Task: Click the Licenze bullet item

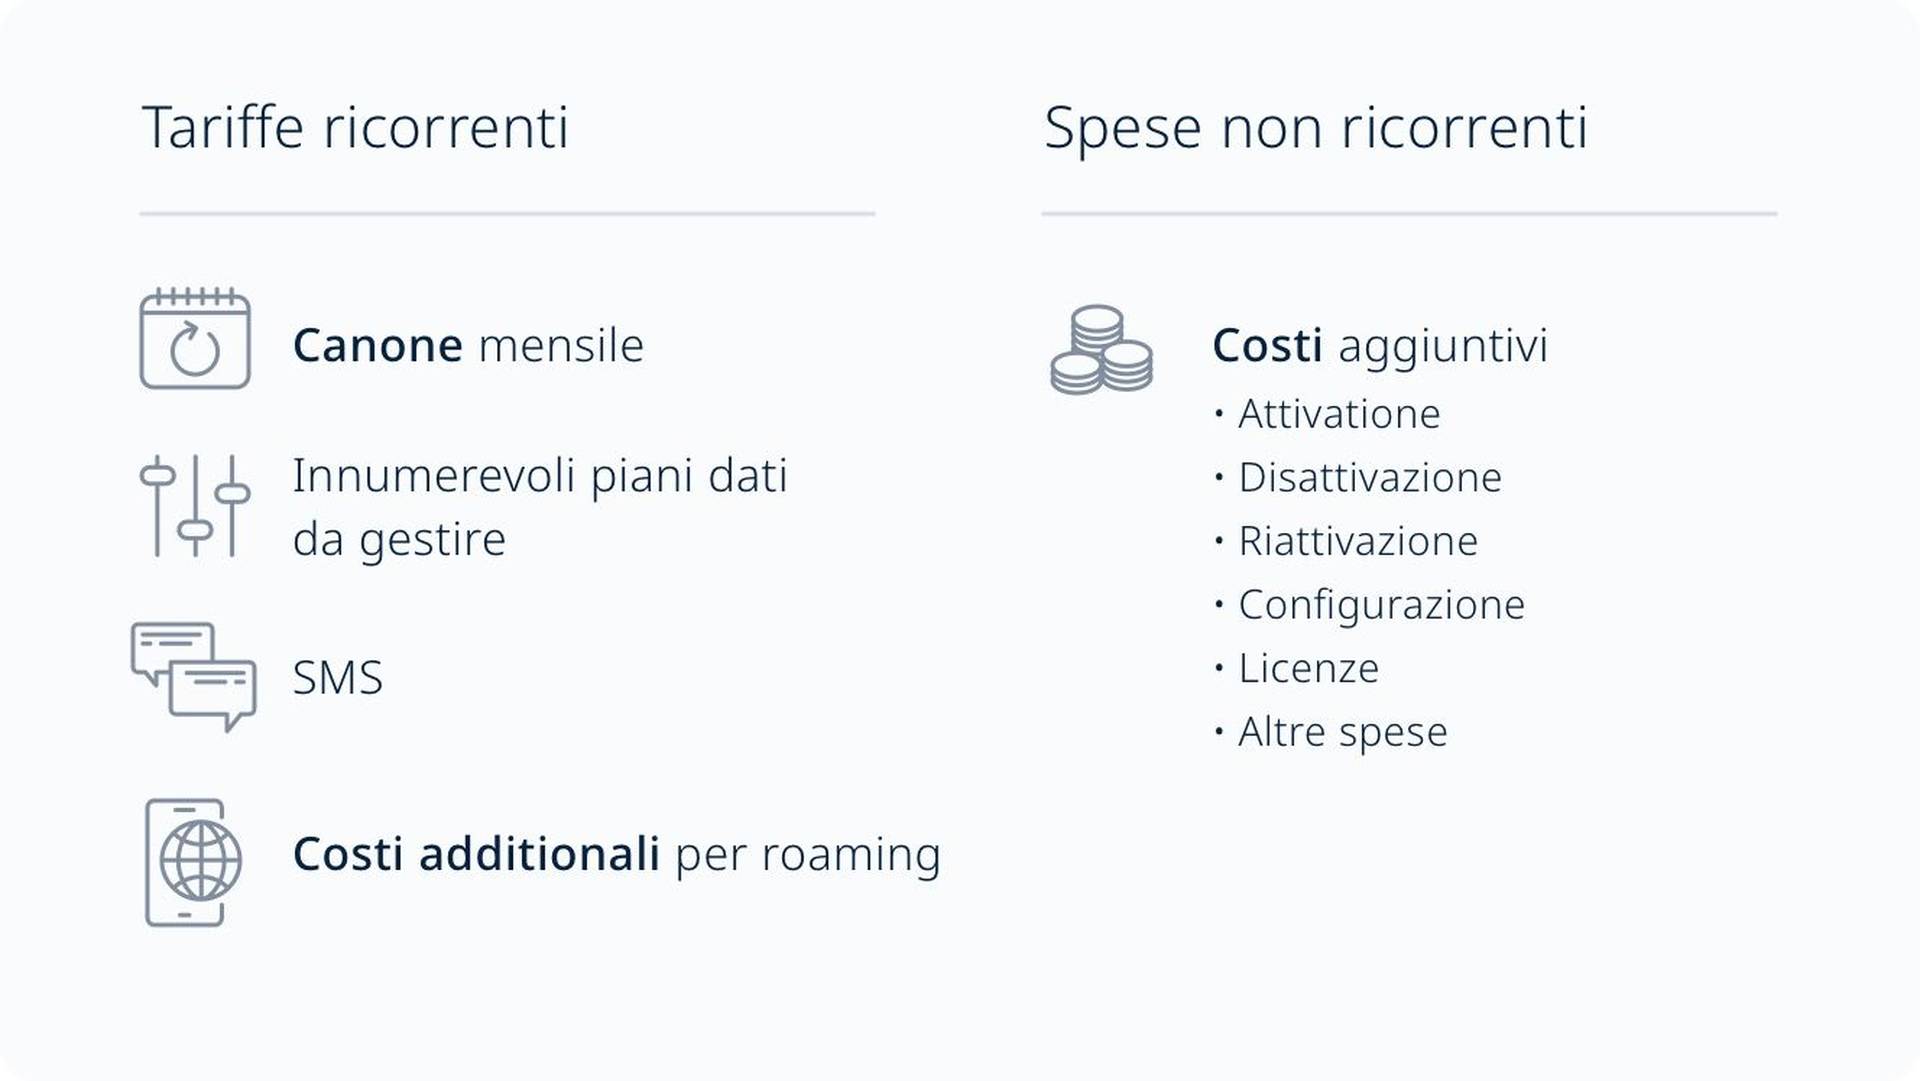Action: pos(1309,668)
